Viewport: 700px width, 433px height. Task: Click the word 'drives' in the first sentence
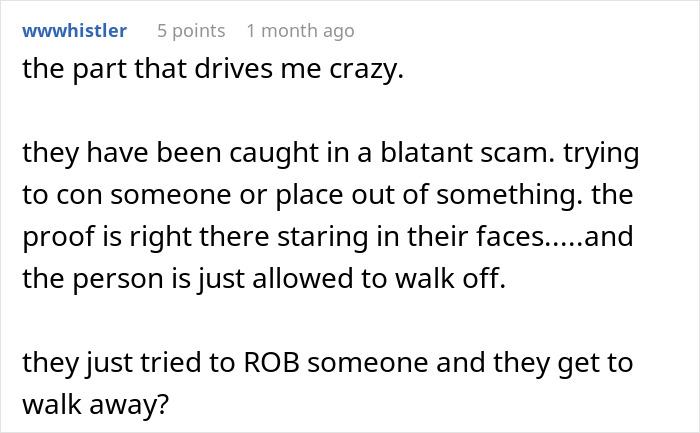tap(233, 69)
